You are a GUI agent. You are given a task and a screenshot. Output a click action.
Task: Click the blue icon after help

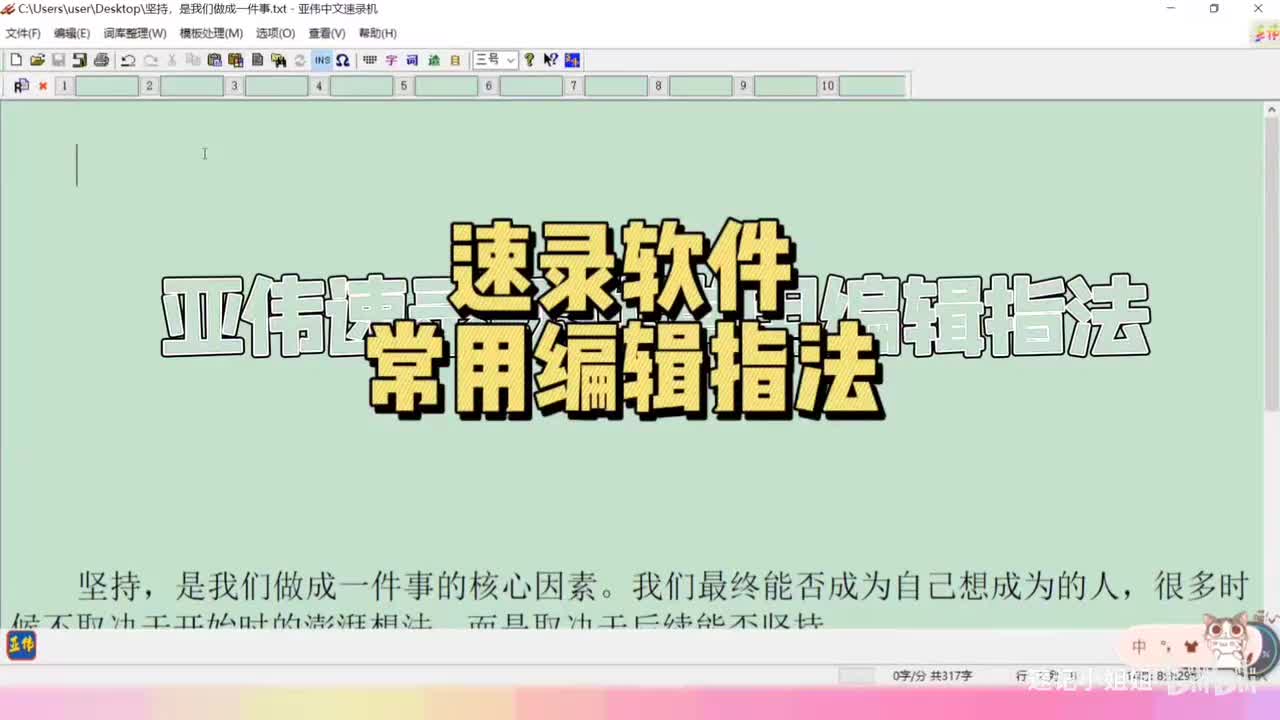tap(572, 60)
